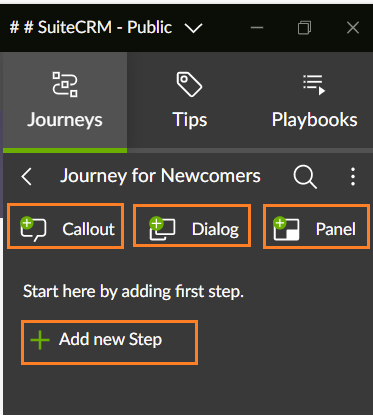Switch to the Playbooks tab

[x=314, y=100]
